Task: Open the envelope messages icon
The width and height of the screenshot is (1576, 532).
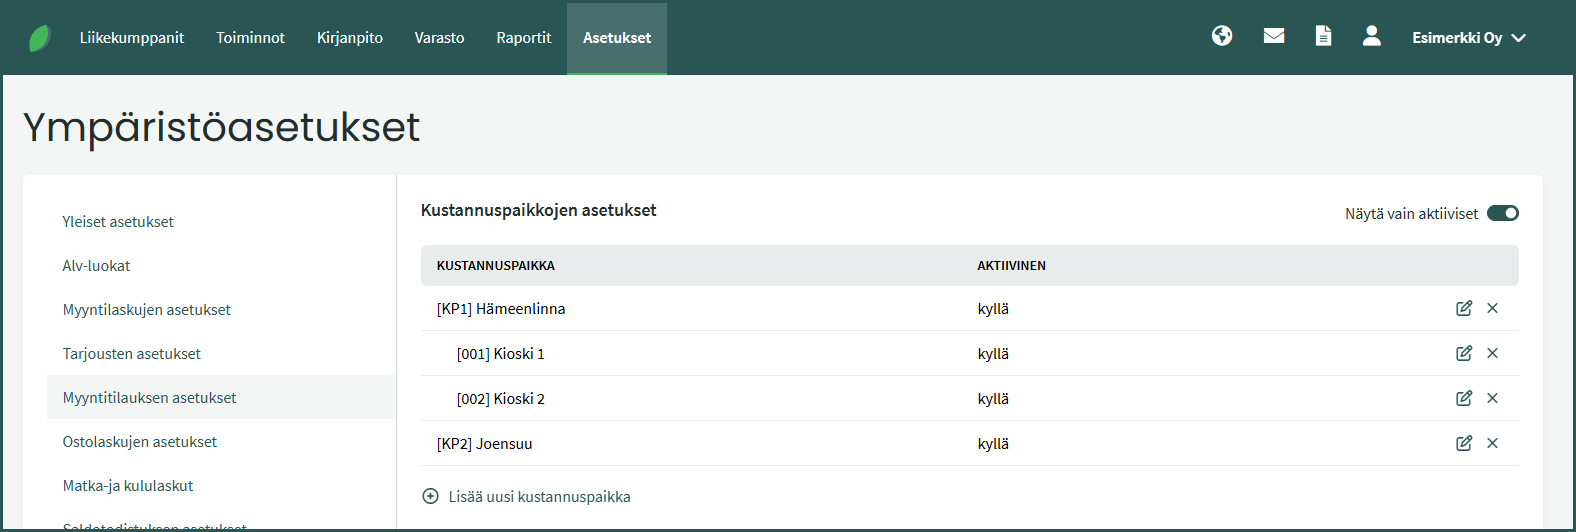Action: pos(1273,36)
